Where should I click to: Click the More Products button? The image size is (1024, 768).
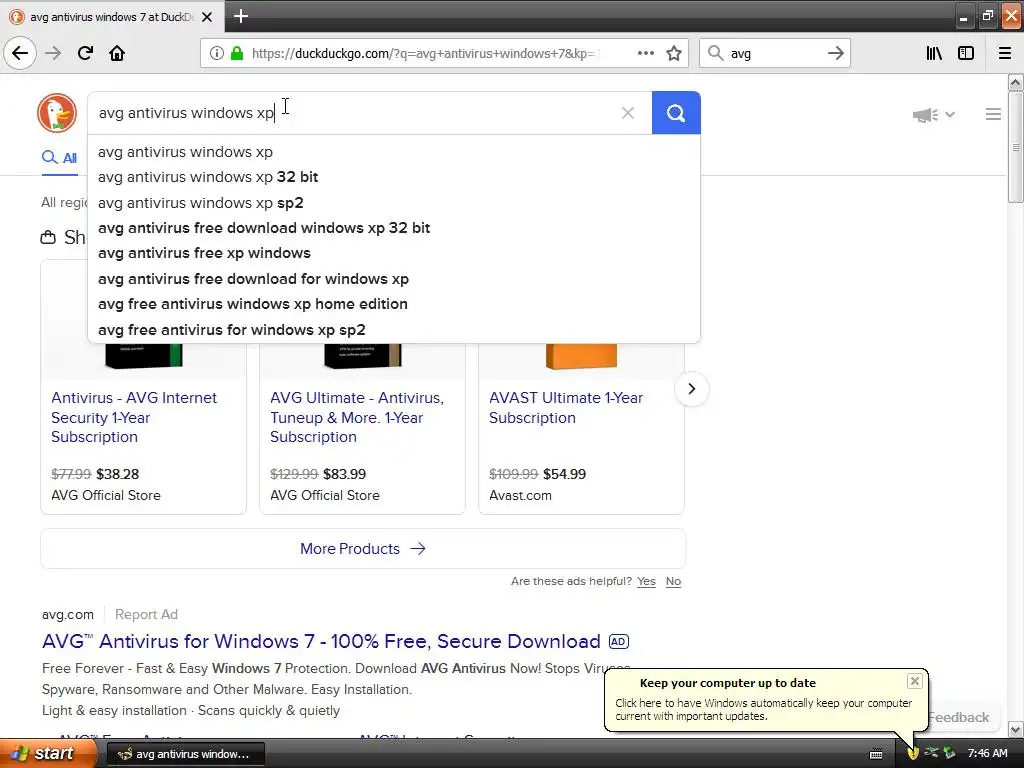tap(363, 549)
